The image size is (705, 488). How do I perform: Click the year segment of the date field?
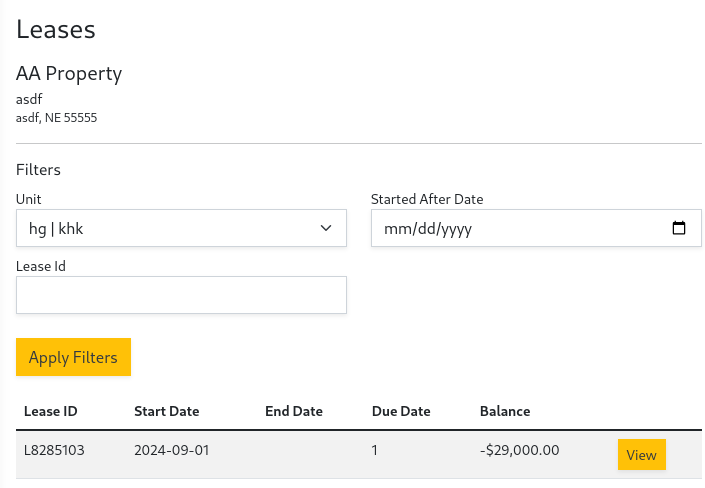coord(455,229)
